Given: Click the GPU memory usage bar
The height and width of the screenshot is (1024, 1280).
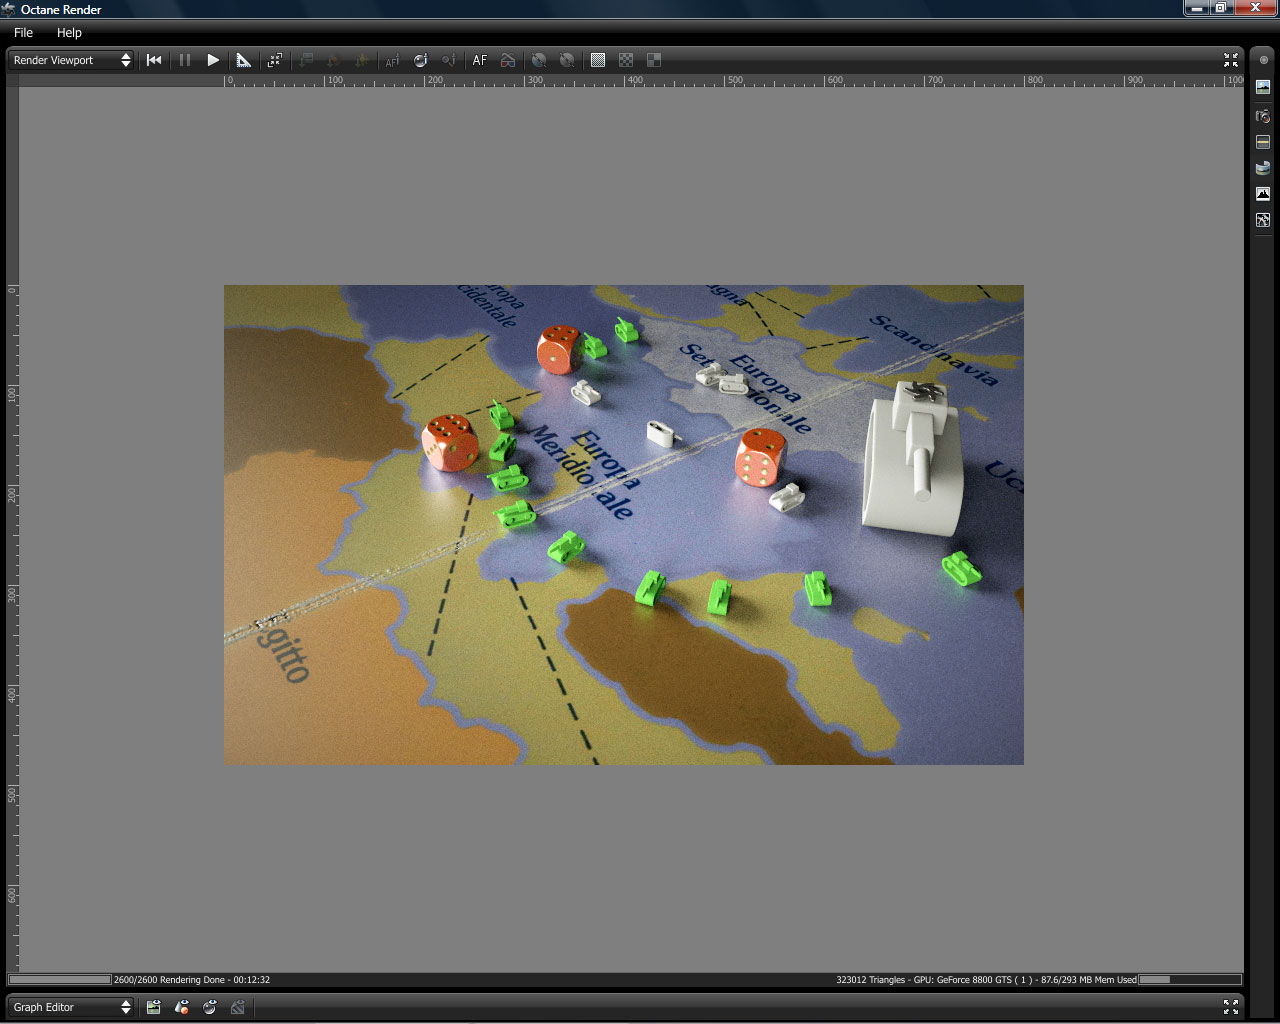Looking at the screenshot, I should 1190,980.
